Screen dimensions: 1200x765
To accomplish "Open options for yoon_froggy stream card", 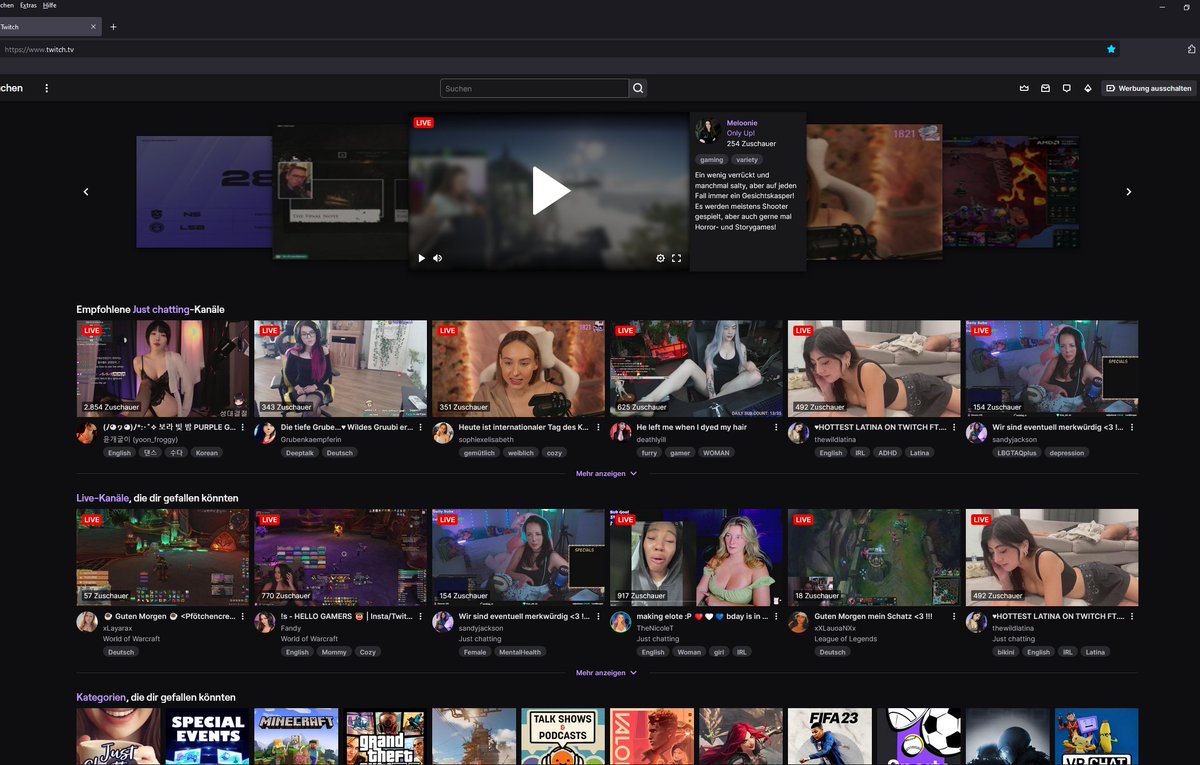I will [241, 427].
